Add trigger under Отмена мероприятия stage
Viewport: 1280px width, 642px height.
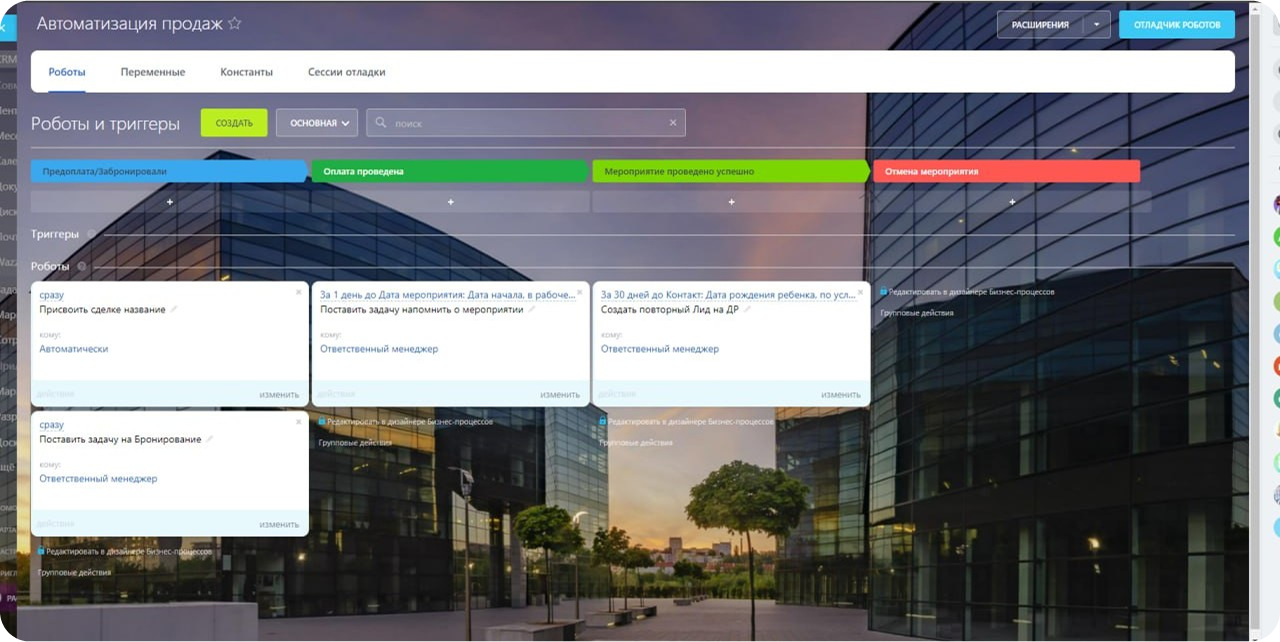(1012, 202)
